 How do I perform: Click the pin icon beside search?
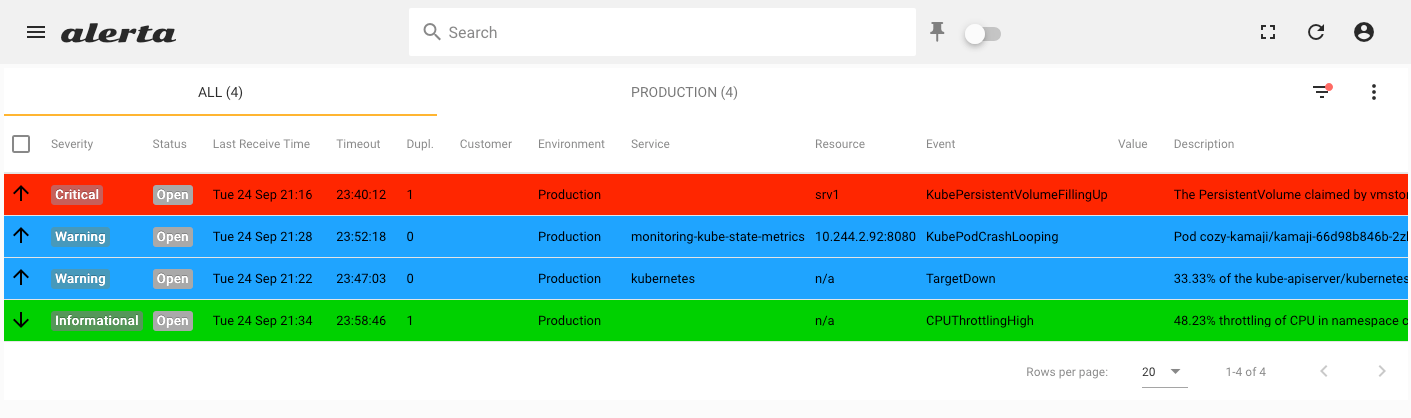pos(937,33)
